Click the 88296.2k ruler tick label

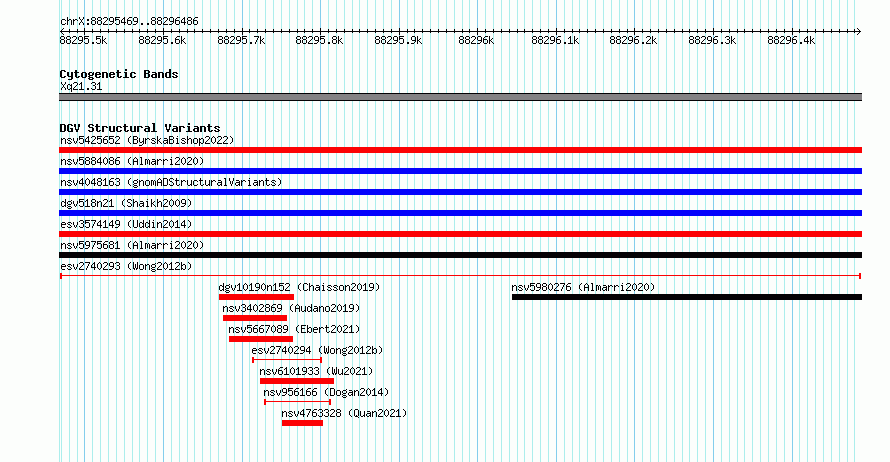coord(633,40)
